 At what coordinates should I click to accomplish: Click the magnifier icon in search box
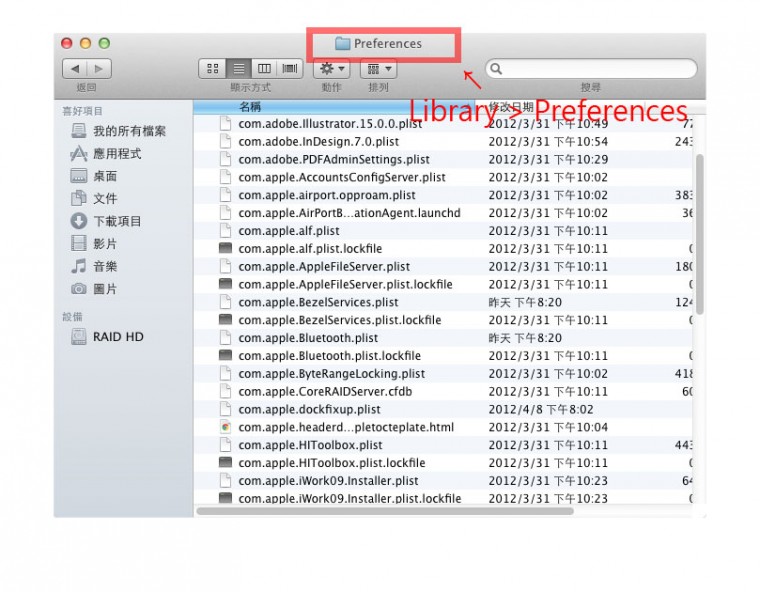(496, 69)
